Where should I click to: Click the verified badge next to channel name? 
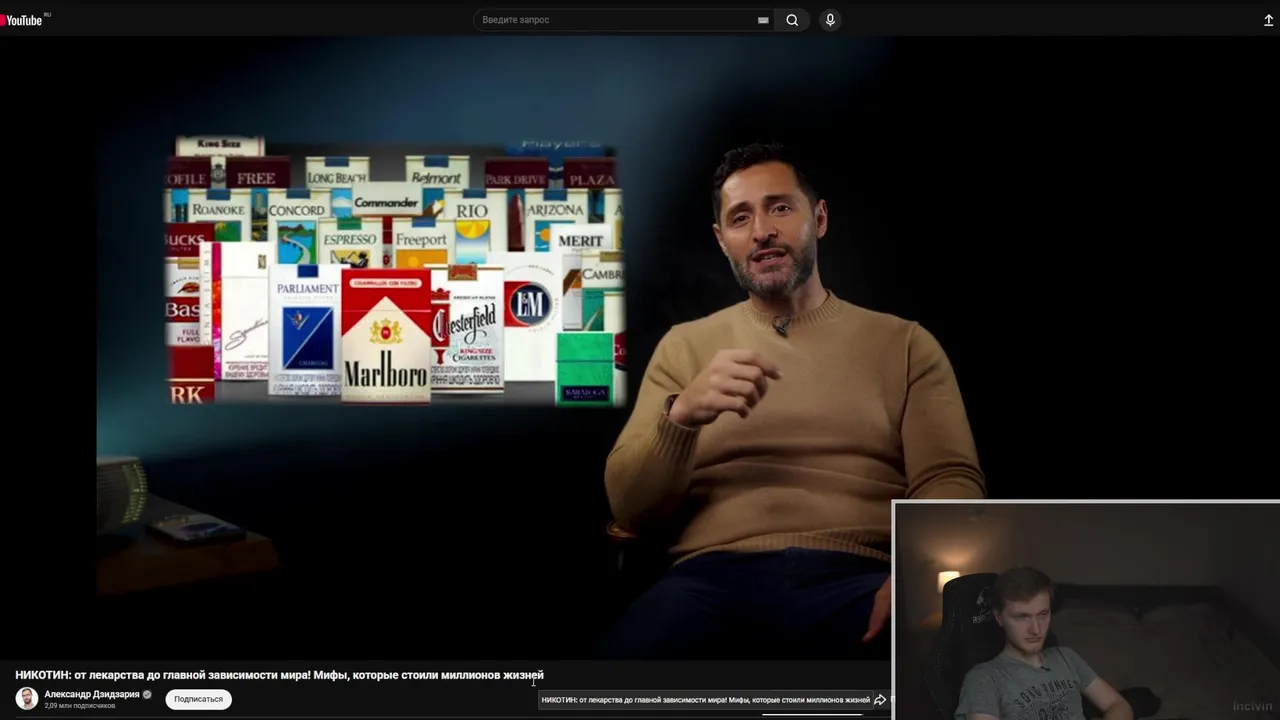coord(147,694)
